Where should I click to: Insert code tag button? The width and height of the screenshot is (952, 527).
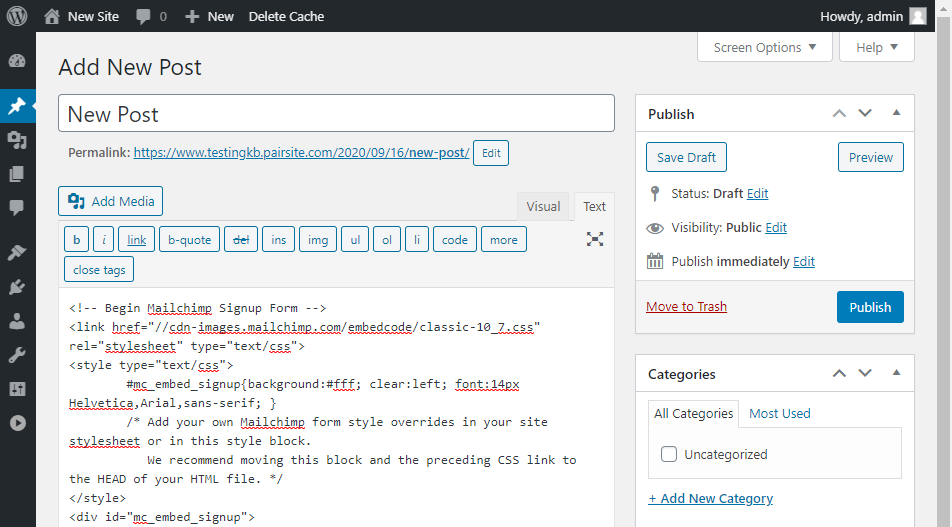click(455, 239)
